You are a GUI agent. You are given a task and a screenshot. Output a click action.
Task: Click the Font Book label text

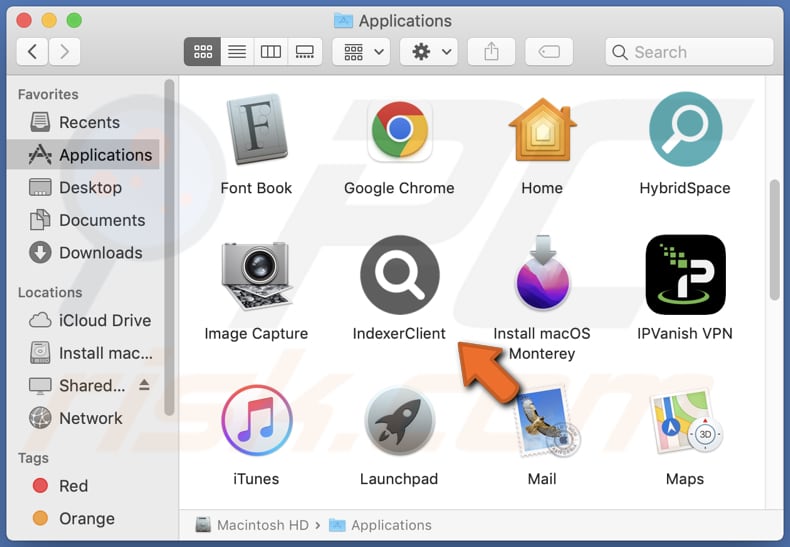(x=256, y=188)
